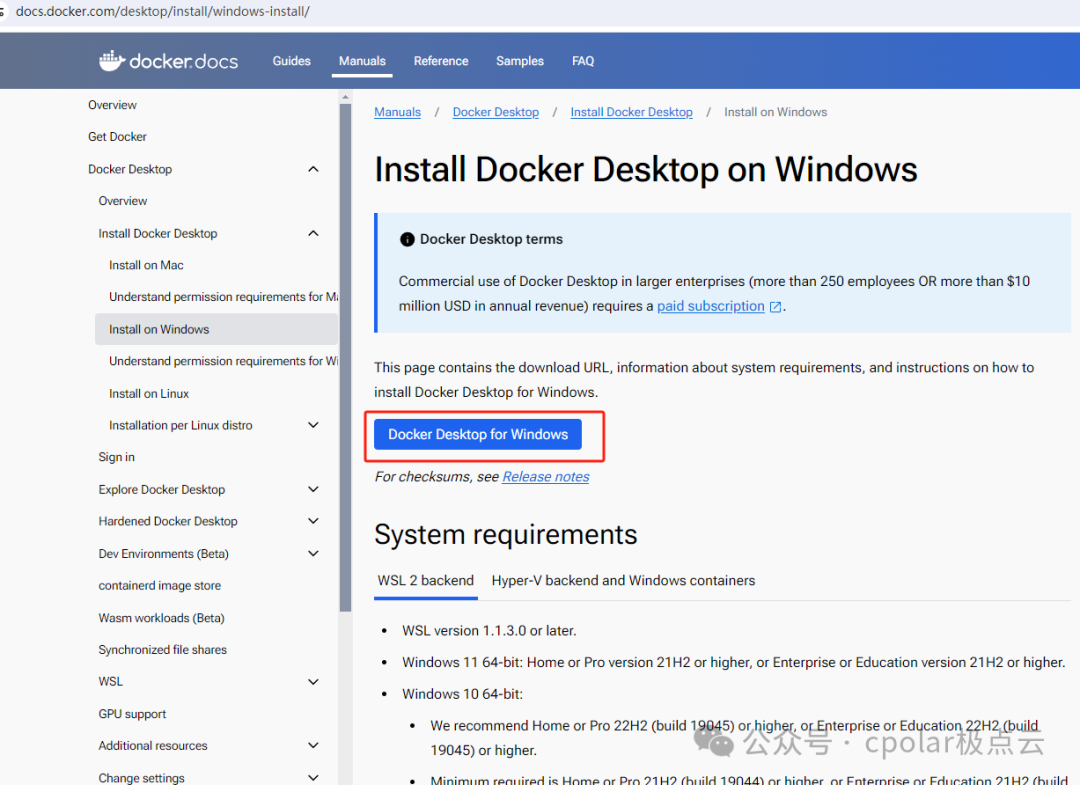Expand the Explore Docker Desktop chevron
Screen dimensions: 1080x785
click(x=313, y=489)
